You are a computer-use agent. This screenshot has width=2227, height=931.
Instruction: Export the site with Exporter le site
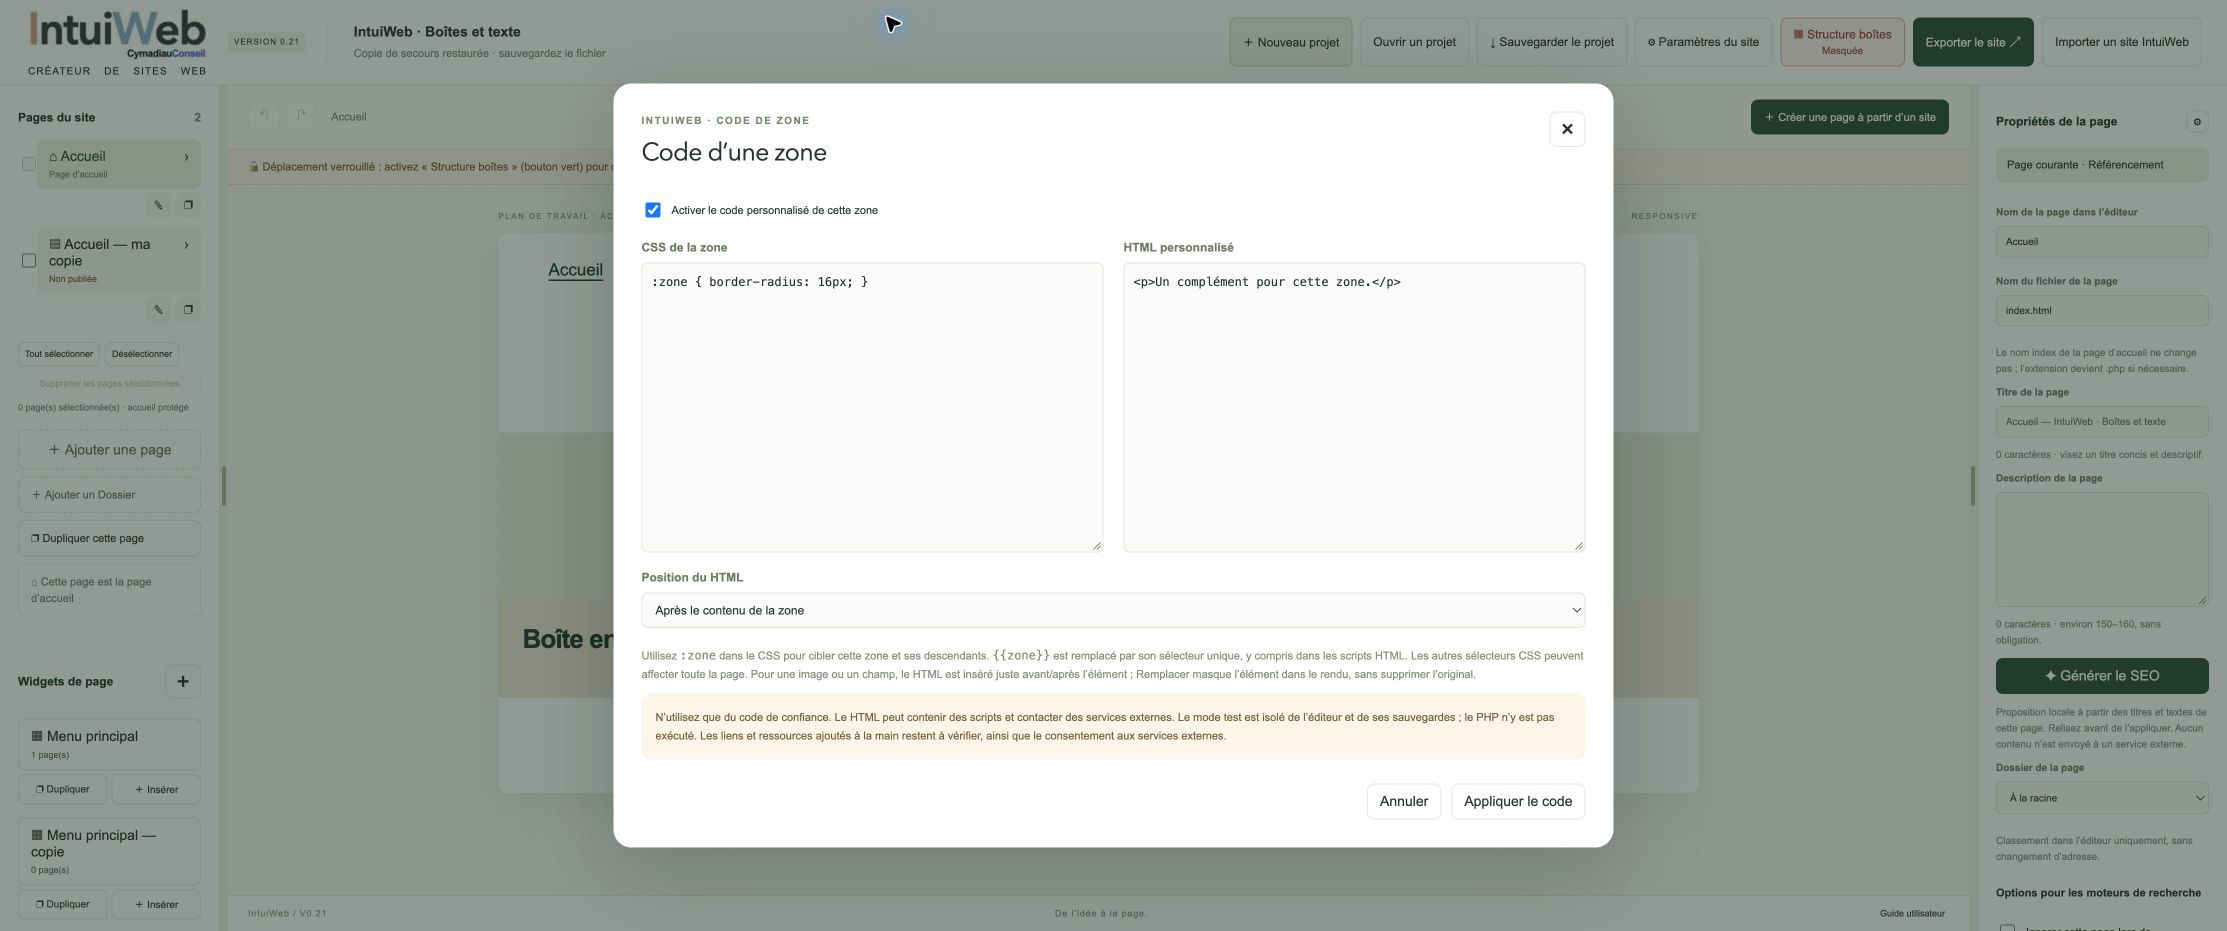click(x=1973, y=42)
